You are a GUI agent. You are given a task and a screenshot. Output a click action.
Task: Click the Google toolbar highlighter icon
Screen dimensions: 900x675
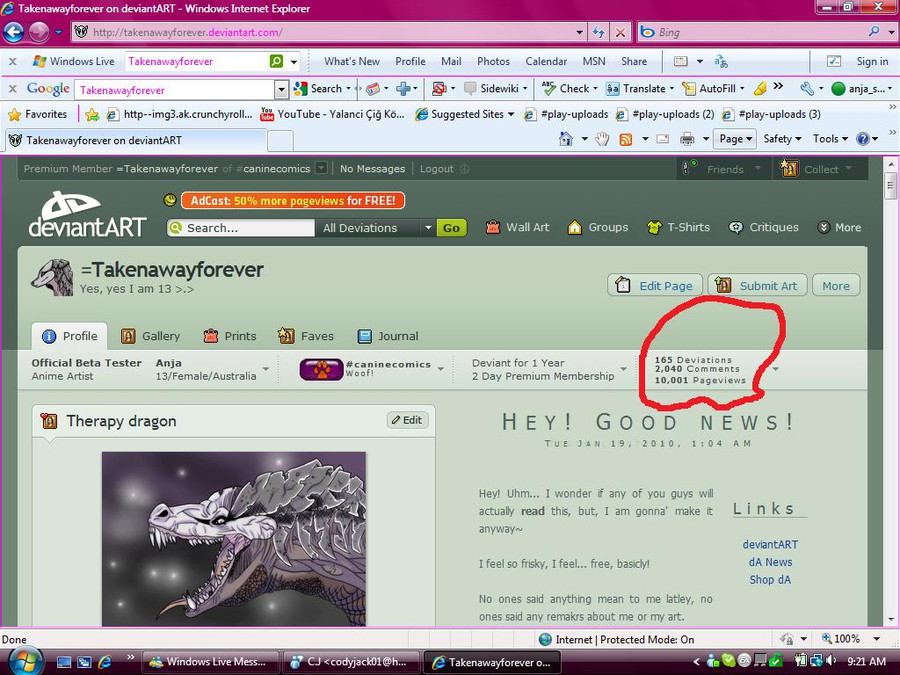760,88
